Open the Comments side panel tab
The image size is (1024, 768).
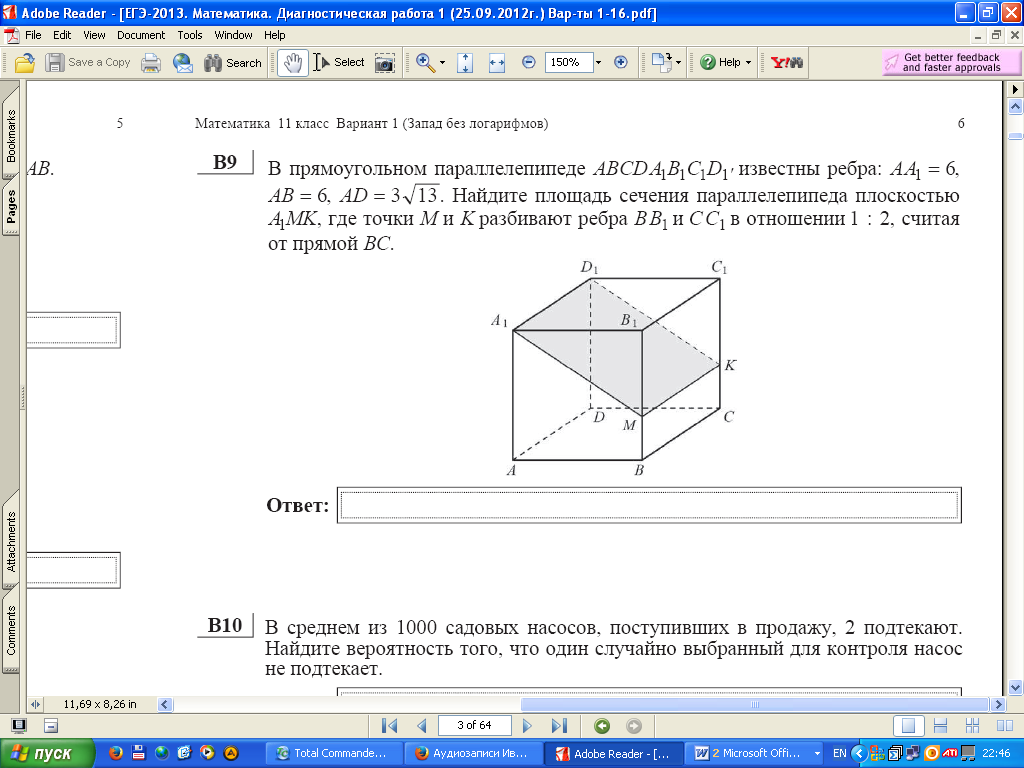pyautogui.click(x=10, y=630)
